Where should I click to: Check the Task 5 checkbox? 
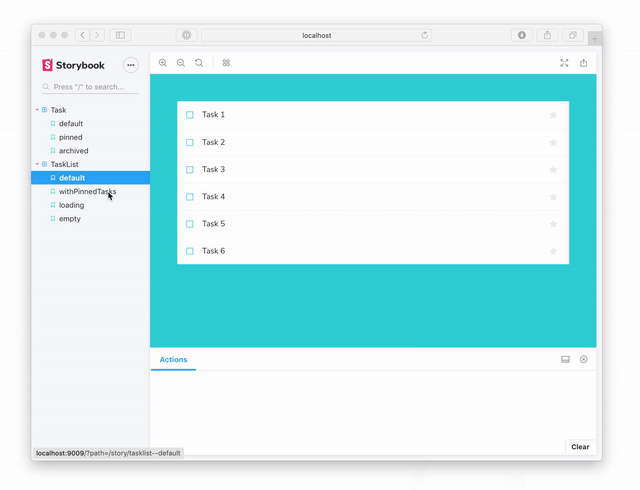190,224
